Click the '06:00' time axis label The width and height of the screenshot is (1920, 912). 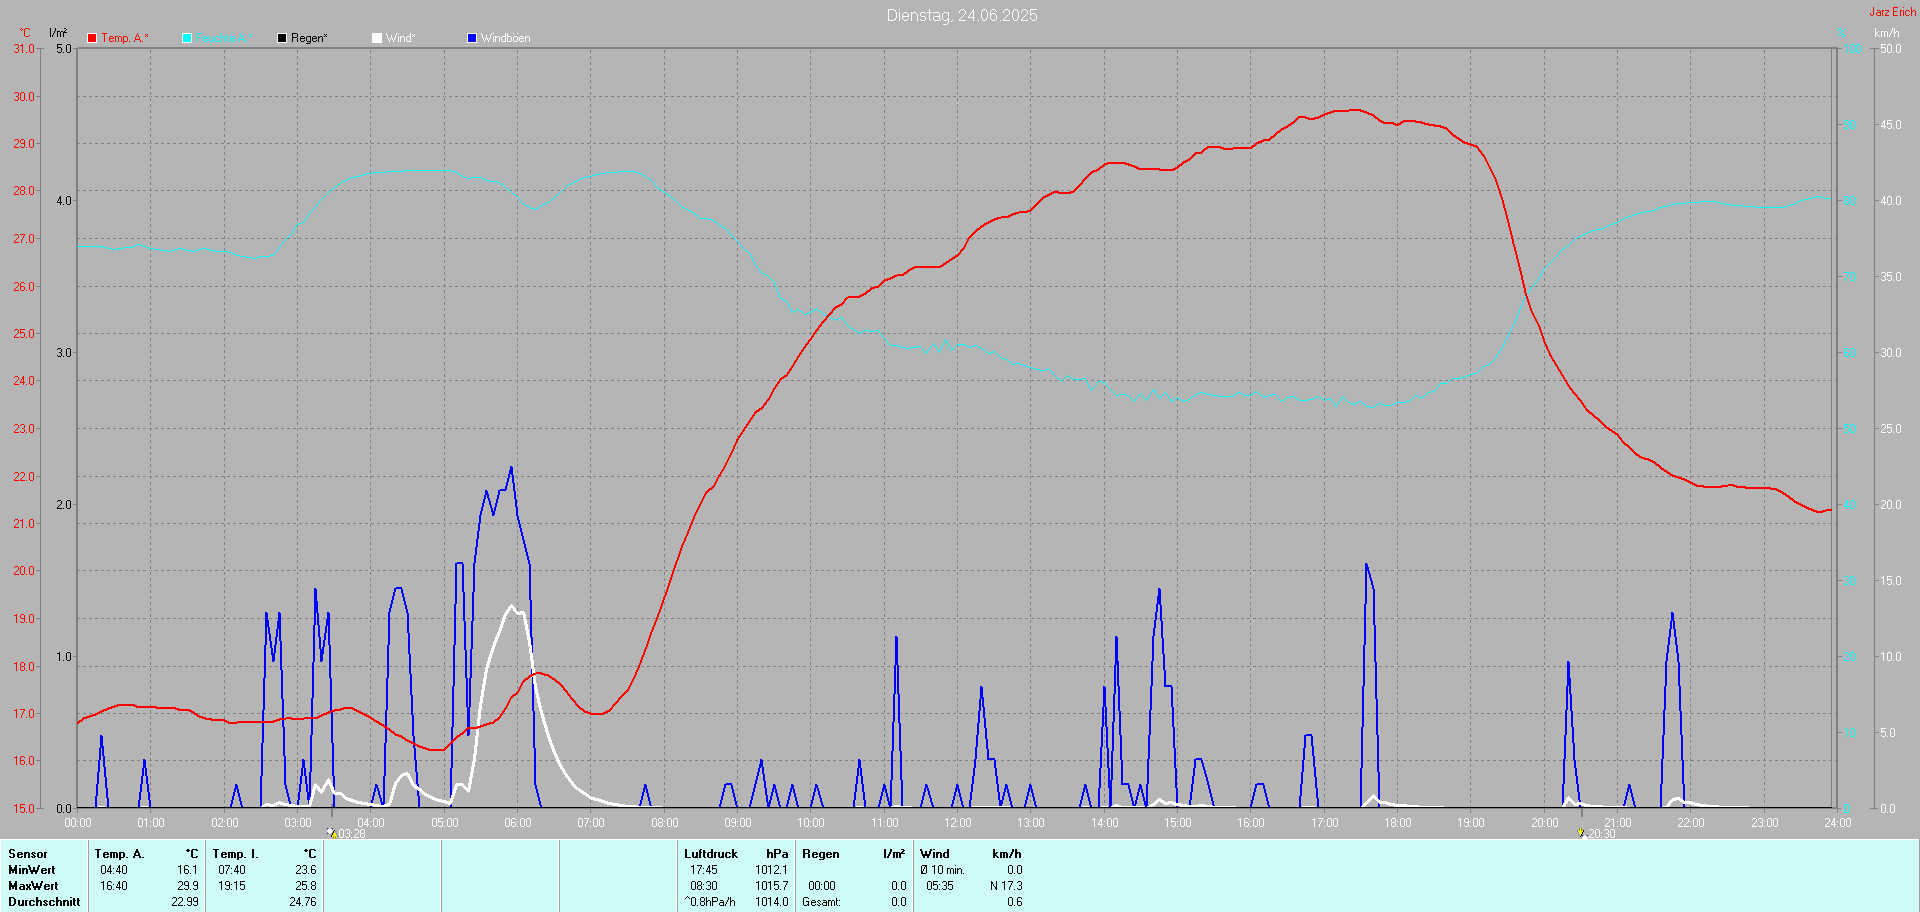click(x=518, y=823)
